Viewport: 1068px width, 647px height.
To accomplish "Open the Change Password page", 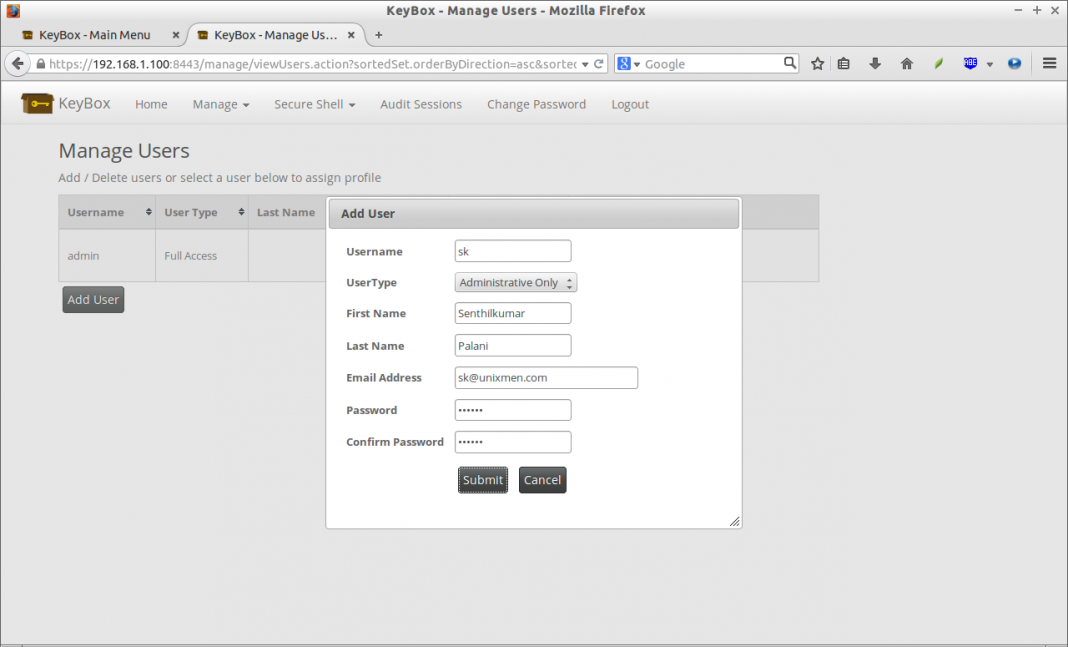I will tap(536, 104).
